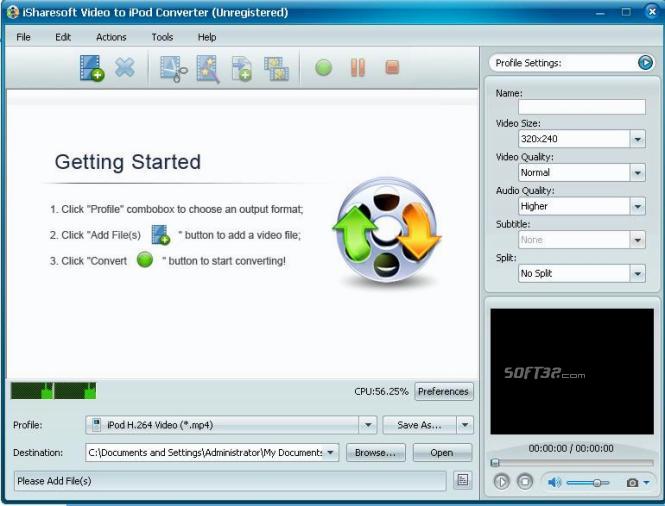This screenshot has width=665, height=506.
Task: Maximize the converter window
Action: click(626, 12)
